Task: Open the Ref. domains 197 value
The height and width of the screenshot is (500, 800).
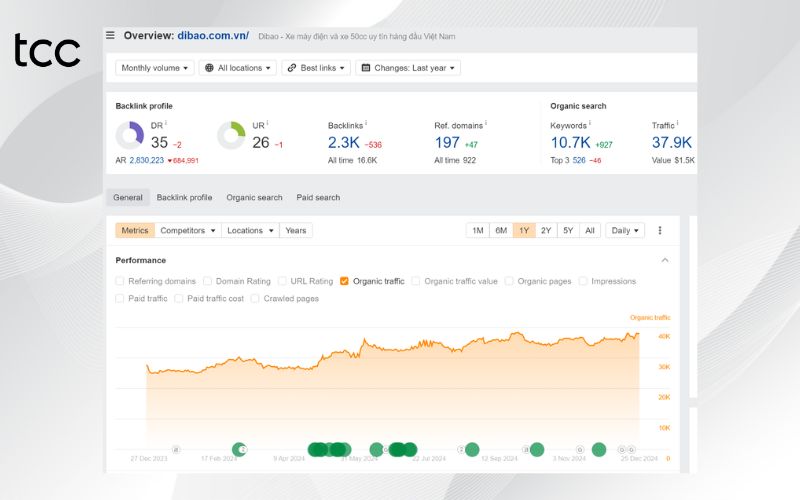Action: pyautogui.click(x=447, y=142)
